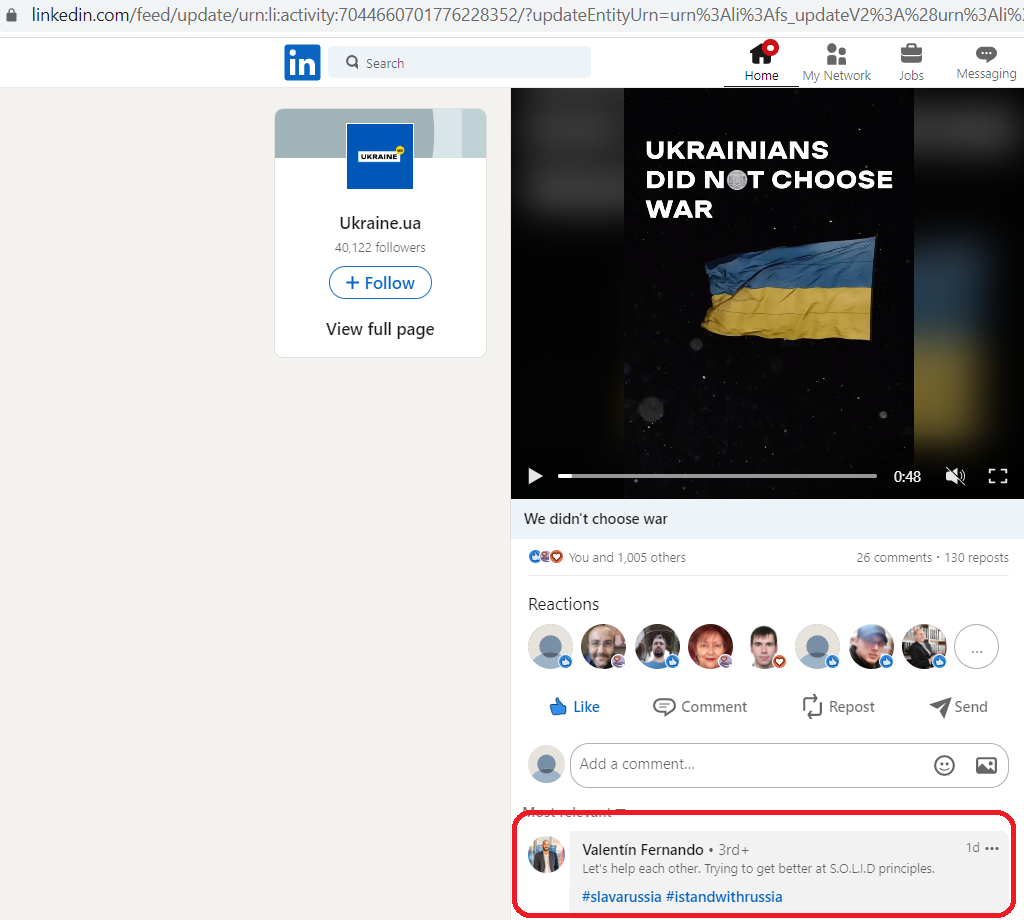
Task: Open the Ukraine.ua page name link
Action: click(x=380, y=223)
